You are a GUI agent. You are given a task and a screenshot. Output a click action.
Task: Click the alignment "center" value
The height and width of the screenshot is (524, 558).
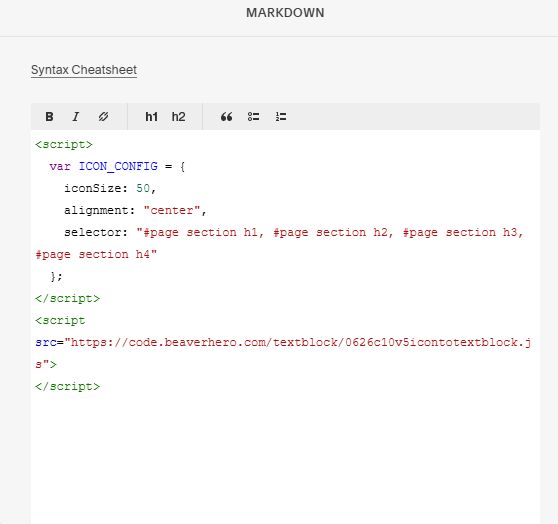point(172,210)
